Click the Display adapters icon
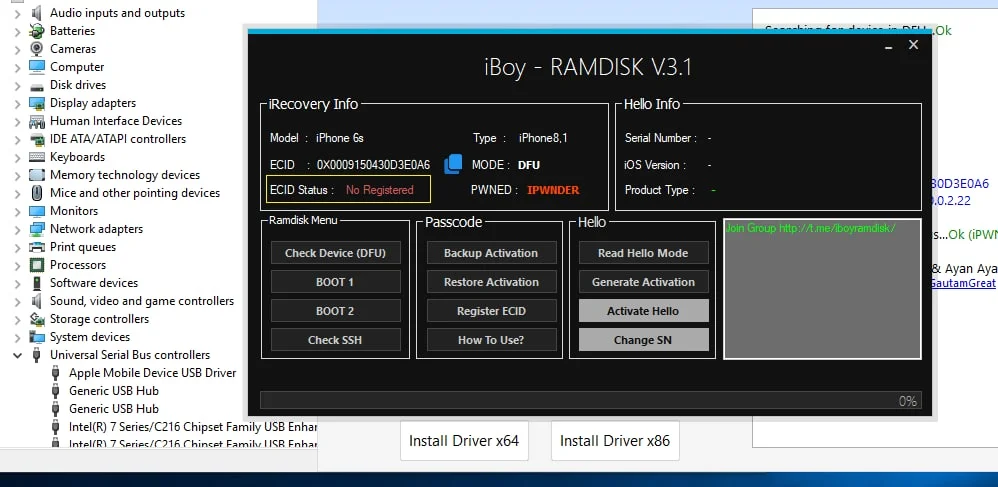 37,103
